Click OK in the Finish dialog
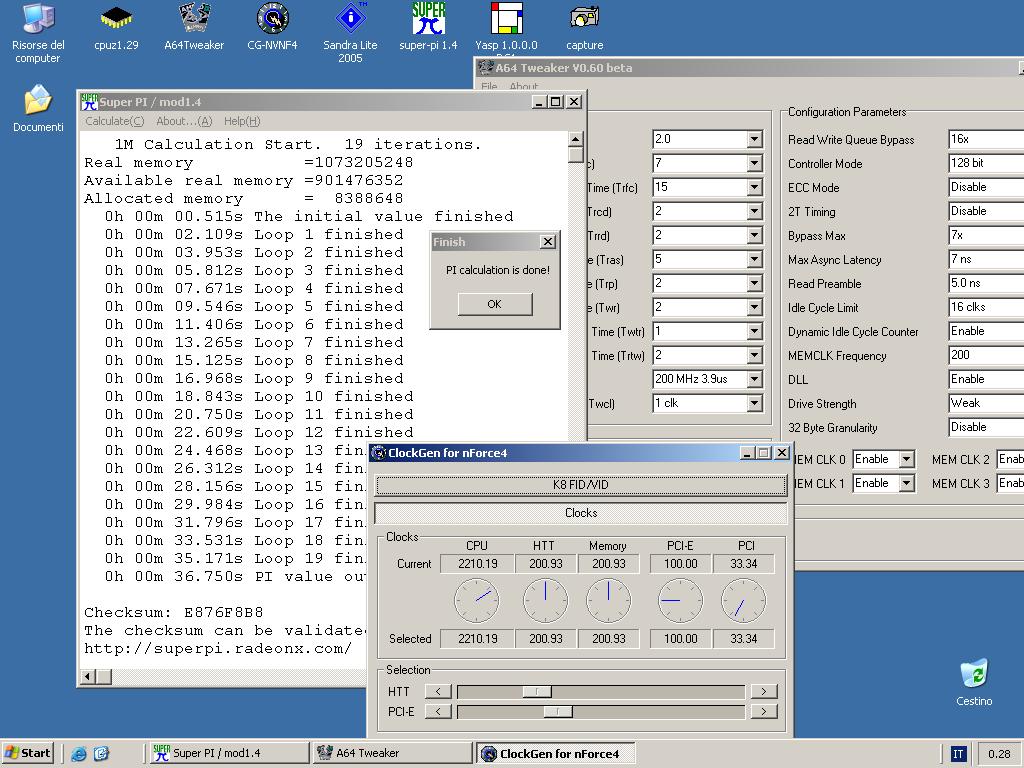 [x=494, y=304]
